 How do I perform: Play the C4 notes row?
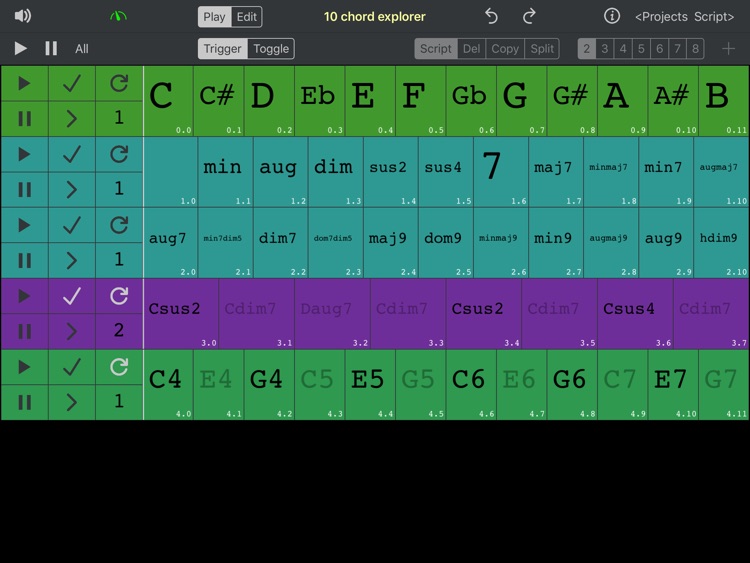click(24, 367)
